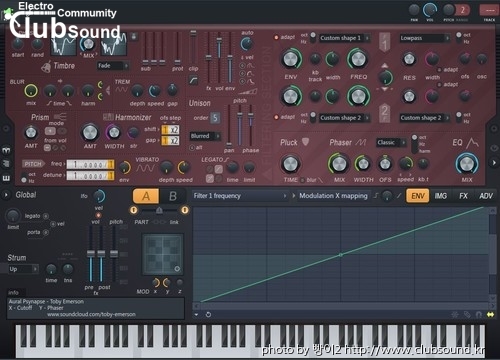Click the PITCH label button
The image size is (500, 360).
tap(33, 164)
